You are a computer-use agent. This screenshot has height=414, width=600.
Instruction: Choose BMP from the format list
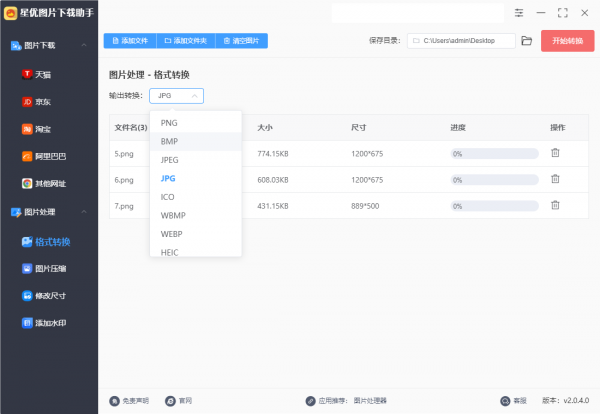196,142
